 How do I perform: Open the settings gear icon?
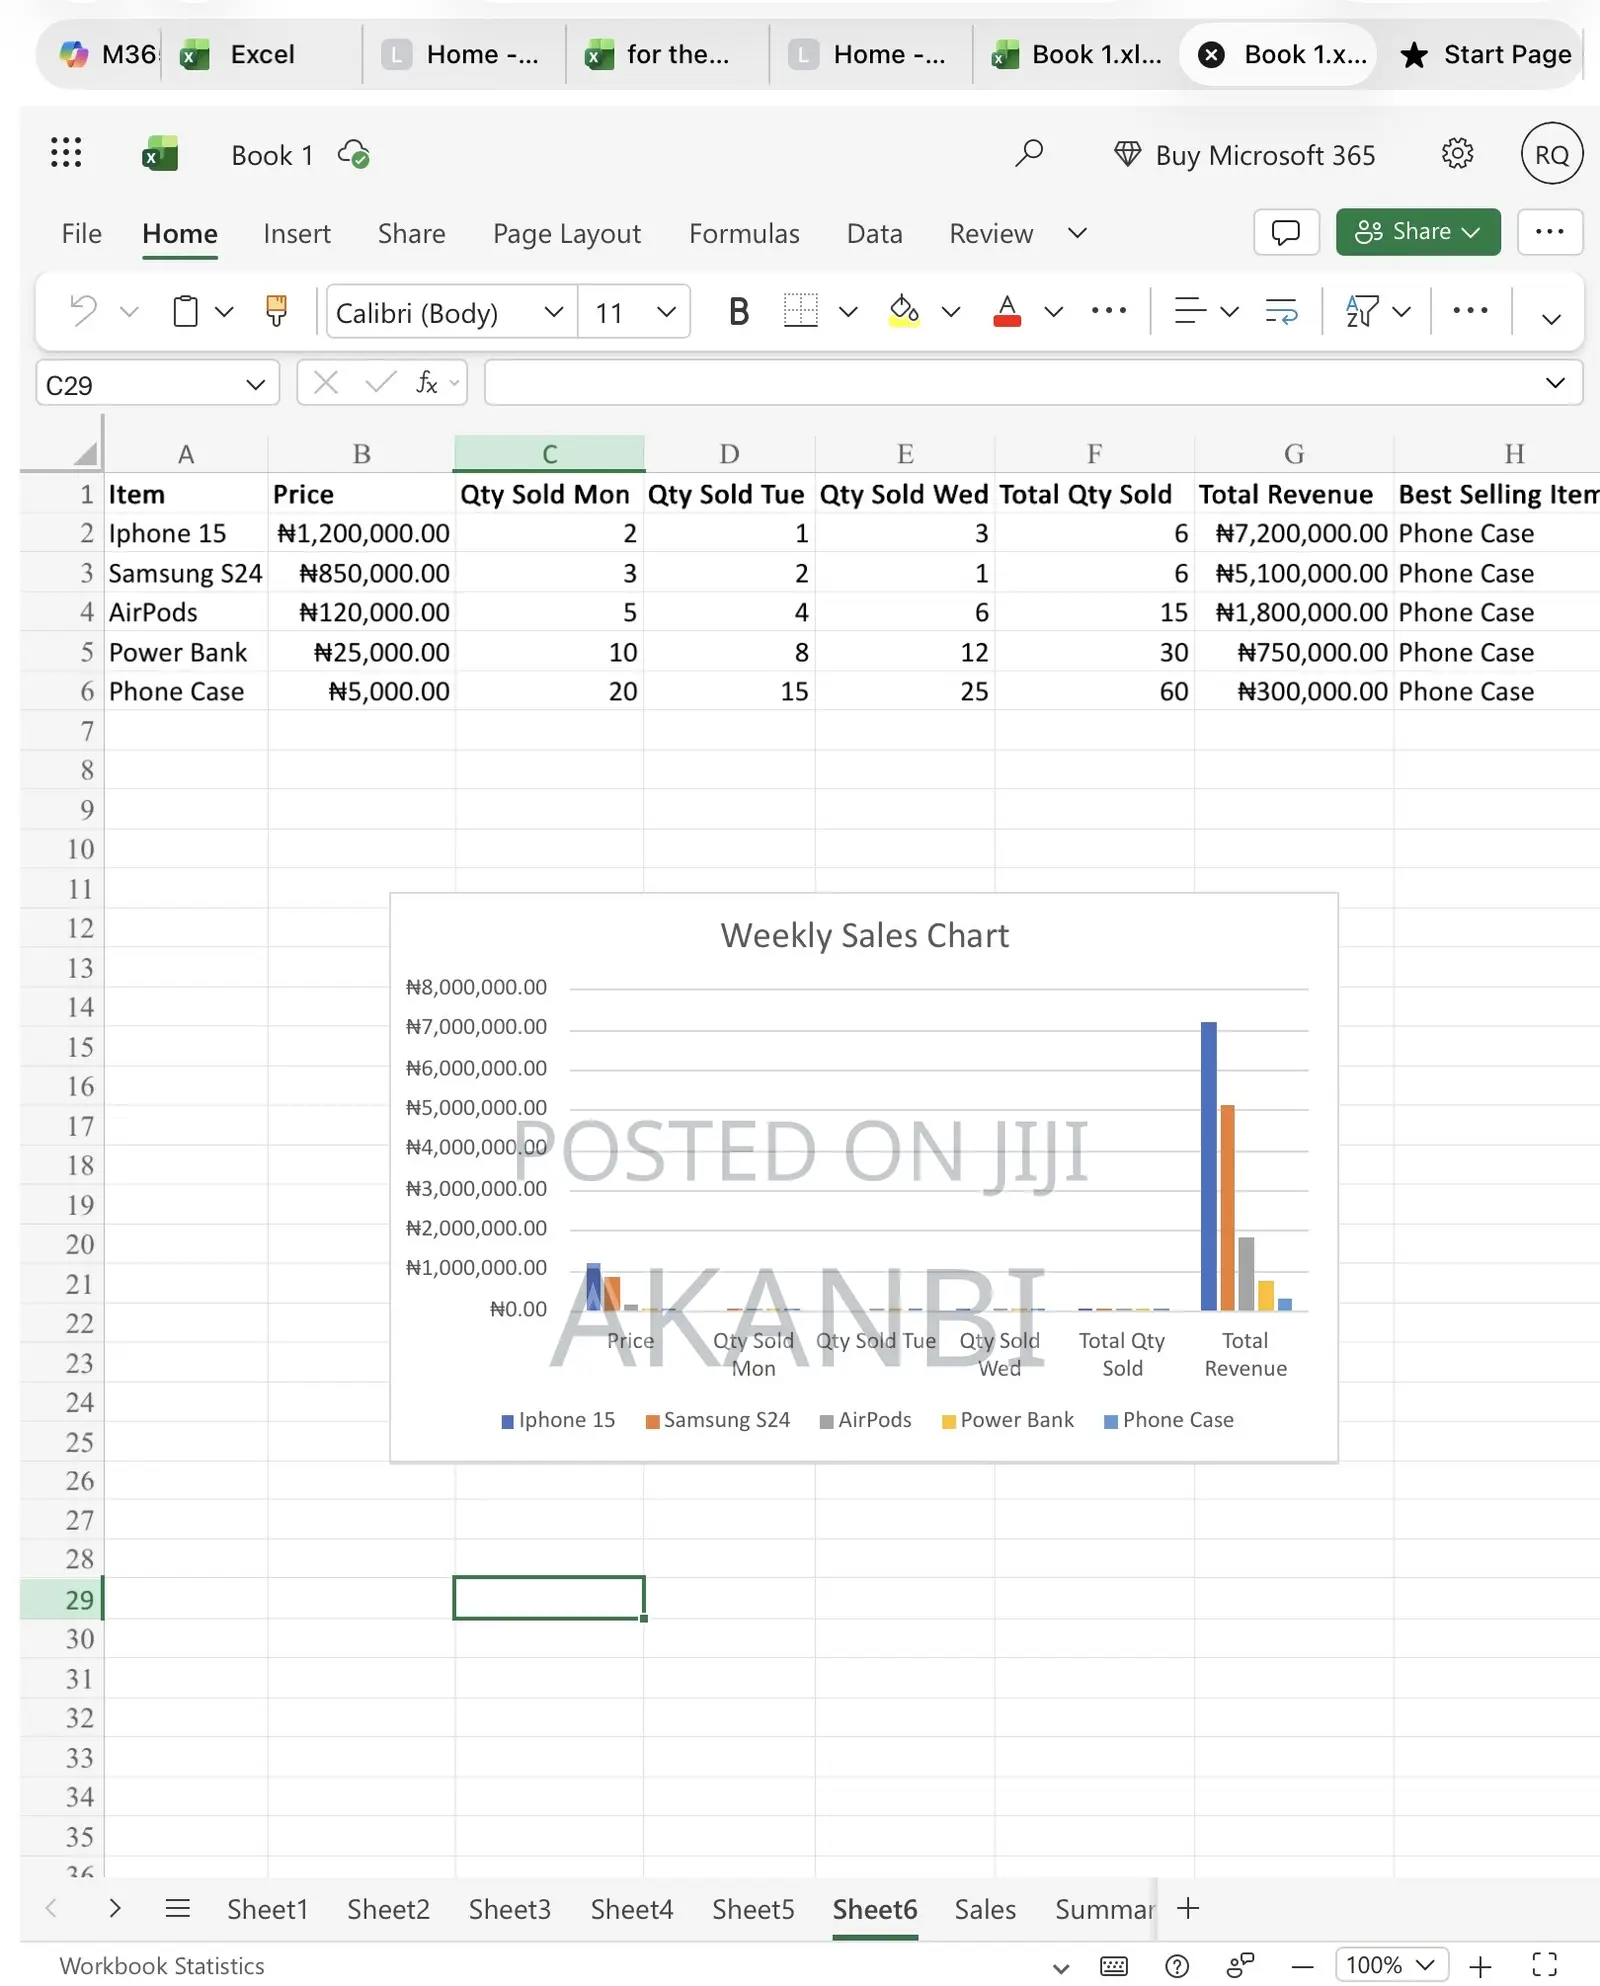tap(1458, 153)
